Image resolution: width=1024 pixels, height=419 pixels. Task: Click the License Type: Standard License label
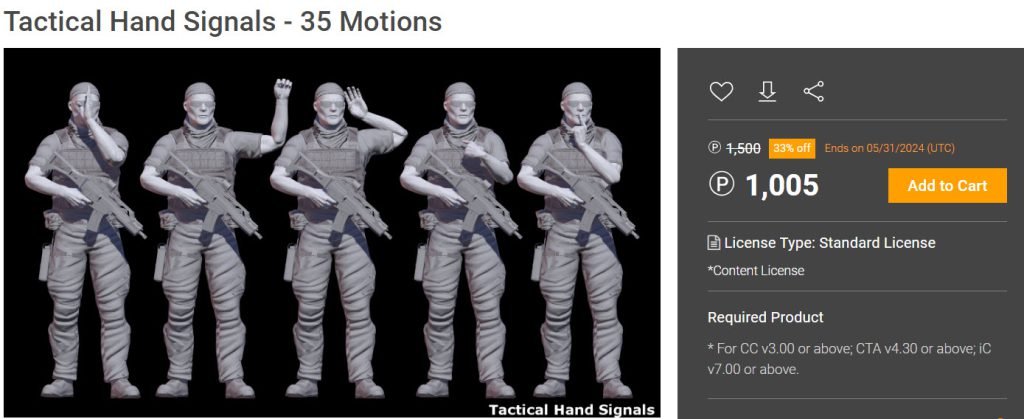coord(830,243)
